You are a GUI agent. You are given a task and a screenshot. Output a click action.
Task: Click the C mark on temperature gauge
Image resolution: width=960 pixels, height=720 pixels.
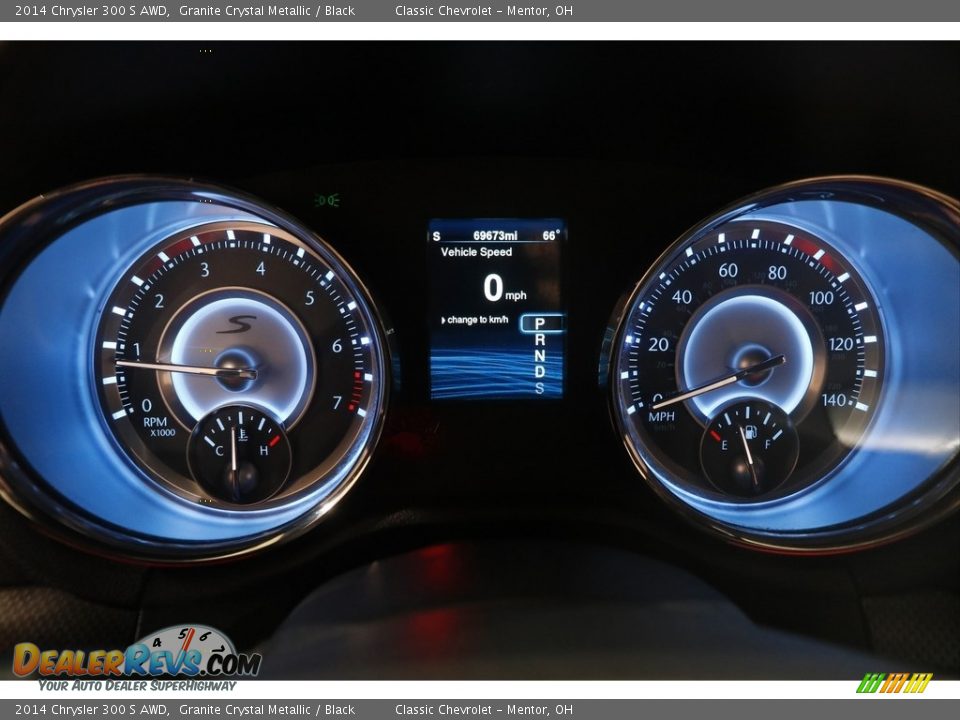[x=219, y=451]
